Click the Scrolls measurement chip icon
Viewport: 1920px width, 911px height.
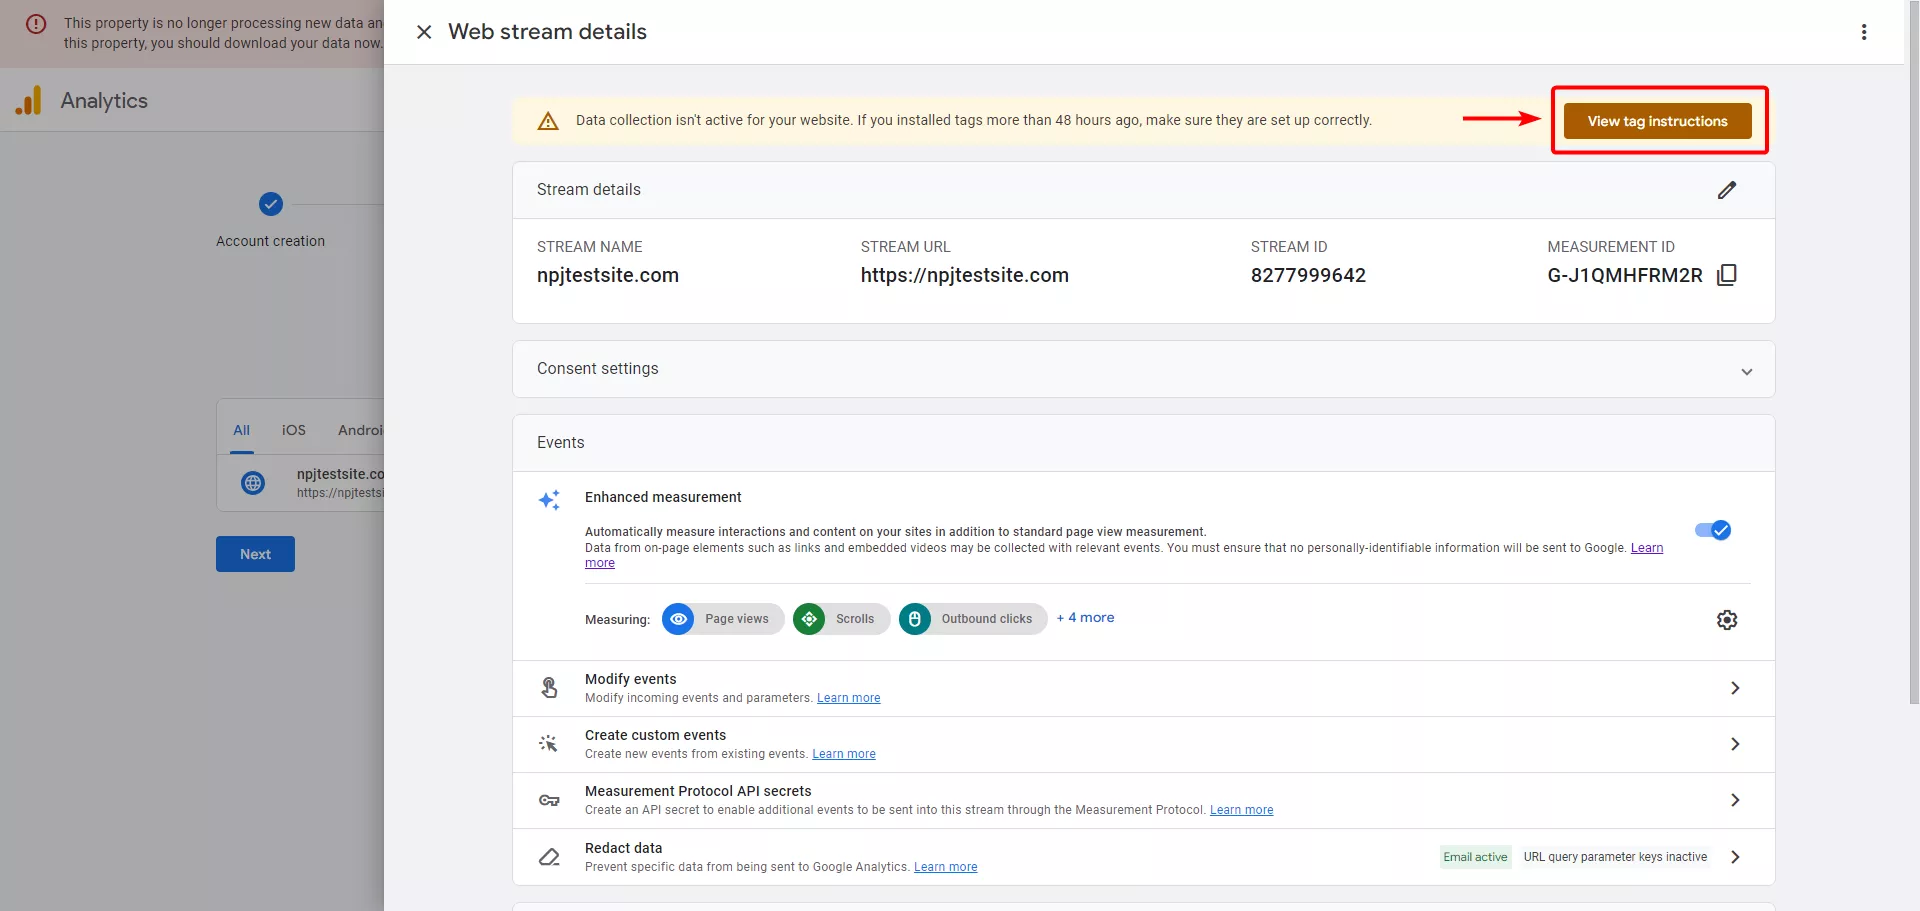point(809,619)
